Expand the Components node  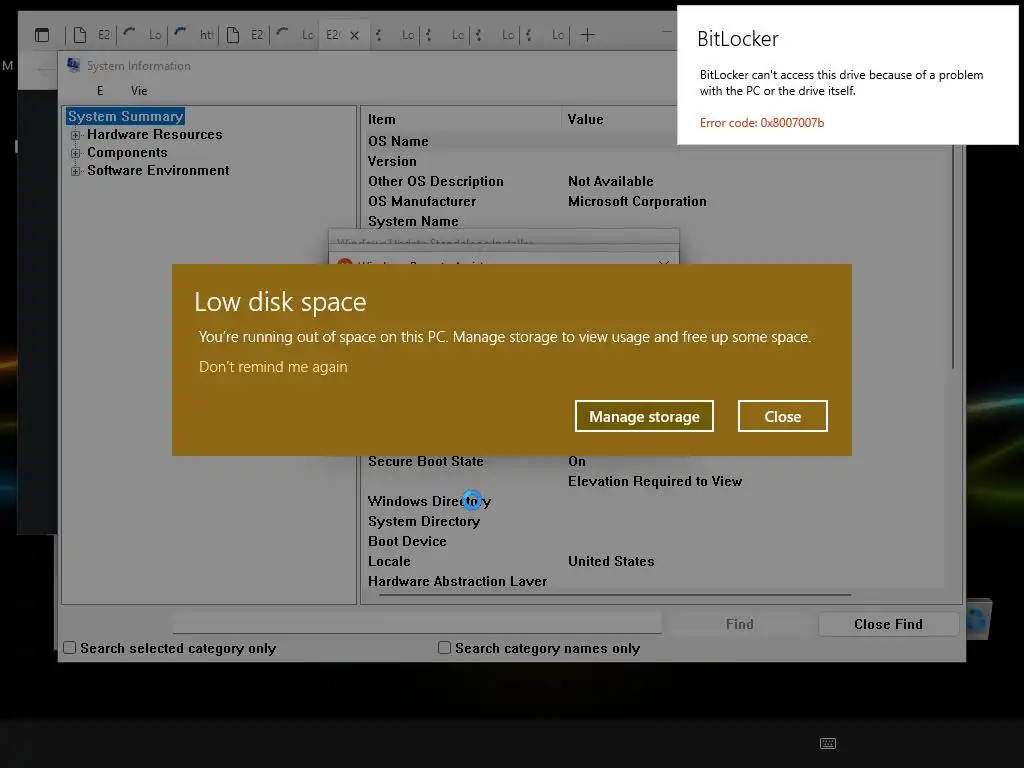point(76,153)
